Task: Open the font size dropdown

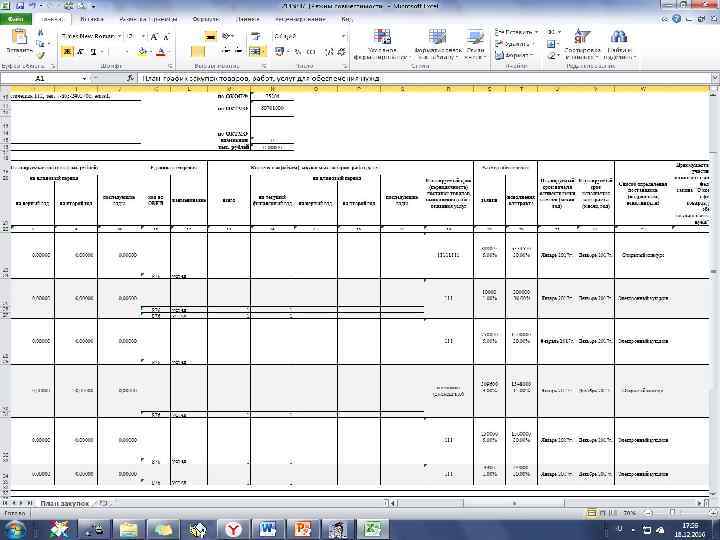Action: [x=143, y=36]
